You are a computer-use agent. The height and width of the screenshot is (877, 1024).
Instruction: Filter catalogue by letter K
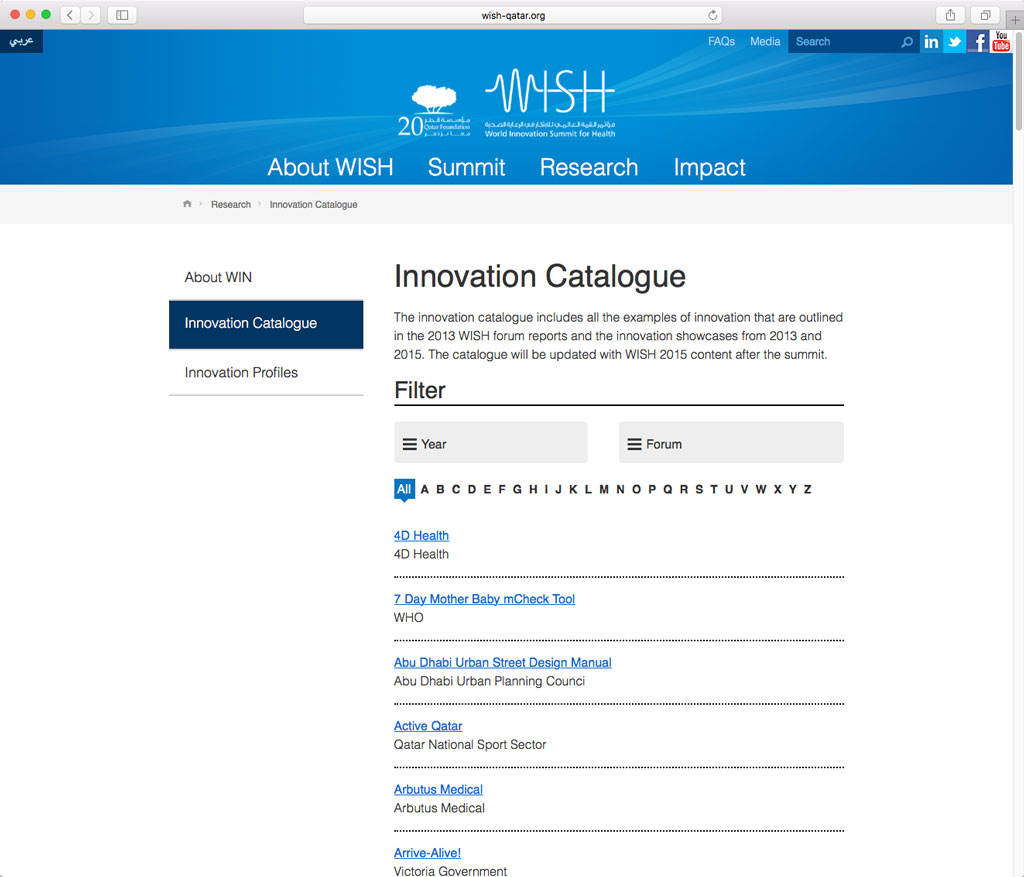[573, 489]
